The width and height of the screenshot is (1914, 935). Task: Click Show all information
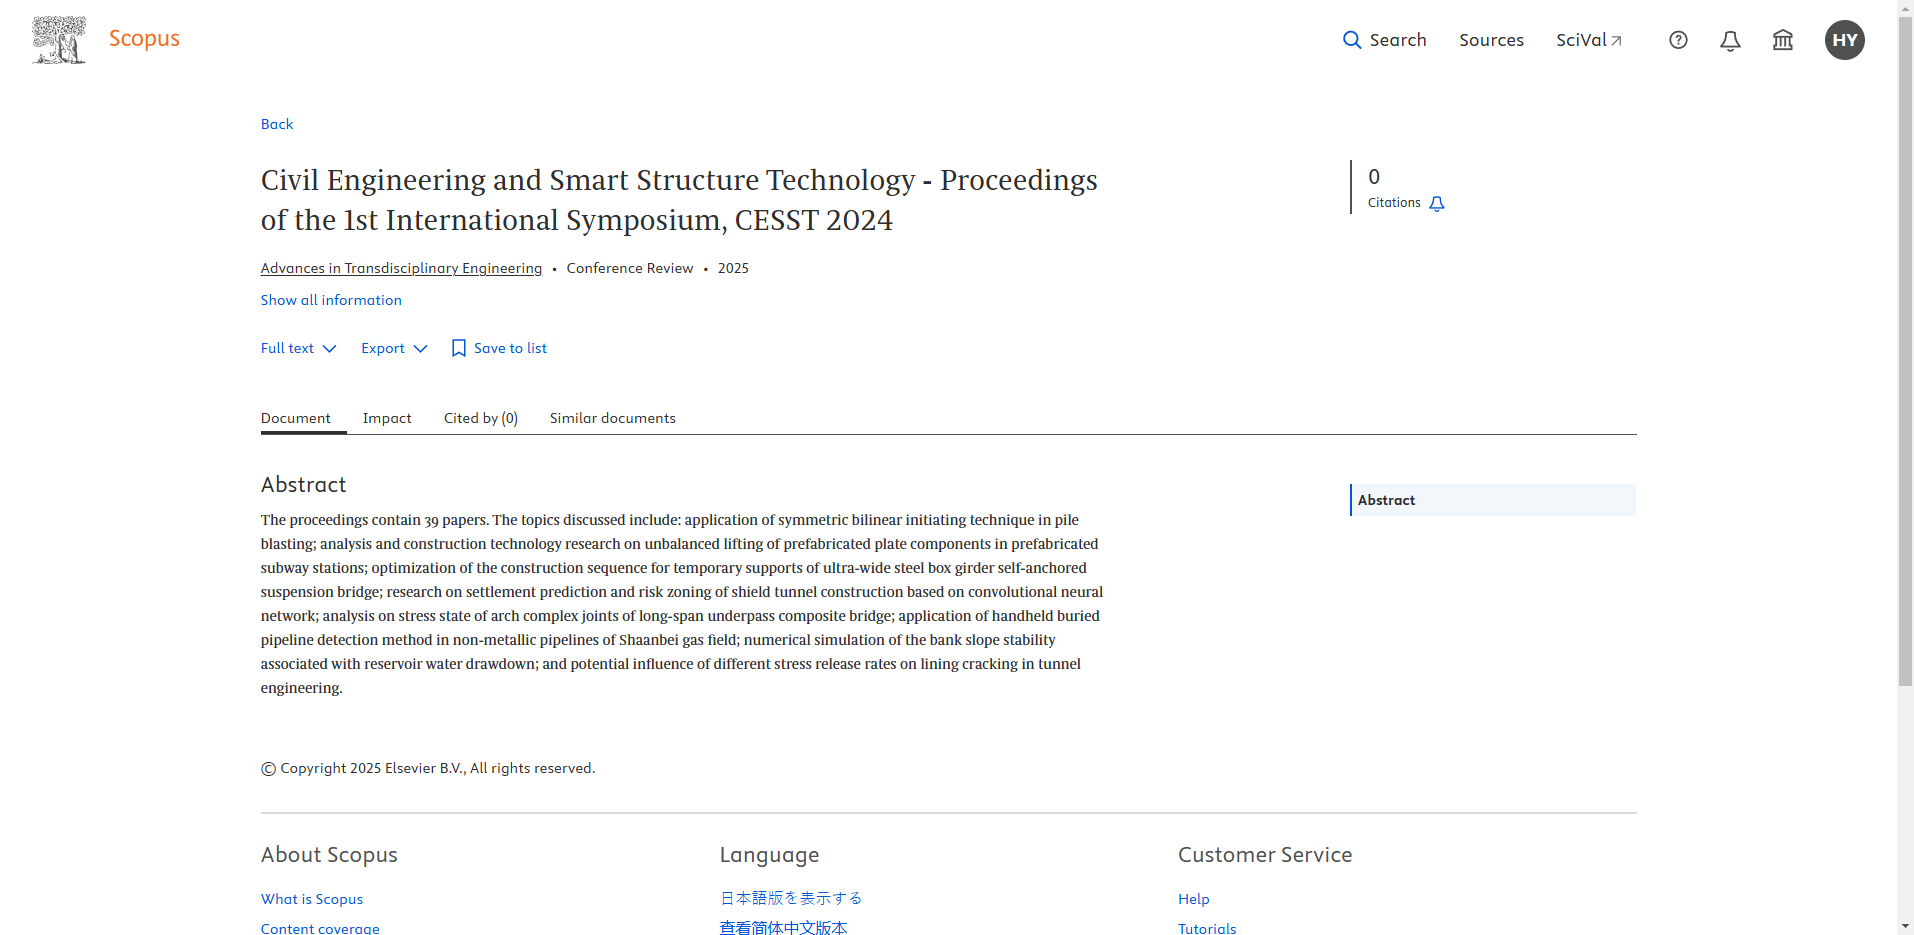[331, 300]
